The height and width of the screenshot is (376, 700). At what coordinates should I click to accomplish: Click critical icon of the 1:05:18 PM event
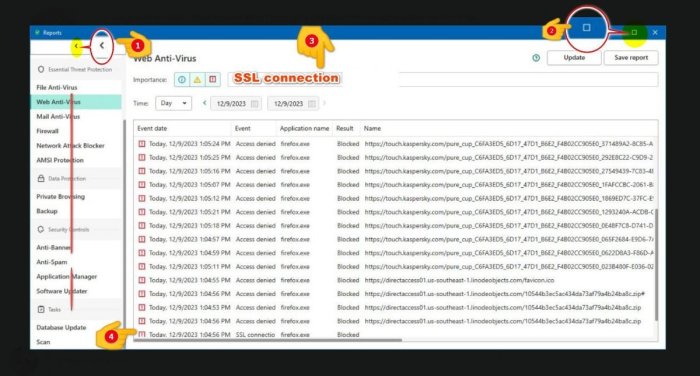click(x=142, y=226)
